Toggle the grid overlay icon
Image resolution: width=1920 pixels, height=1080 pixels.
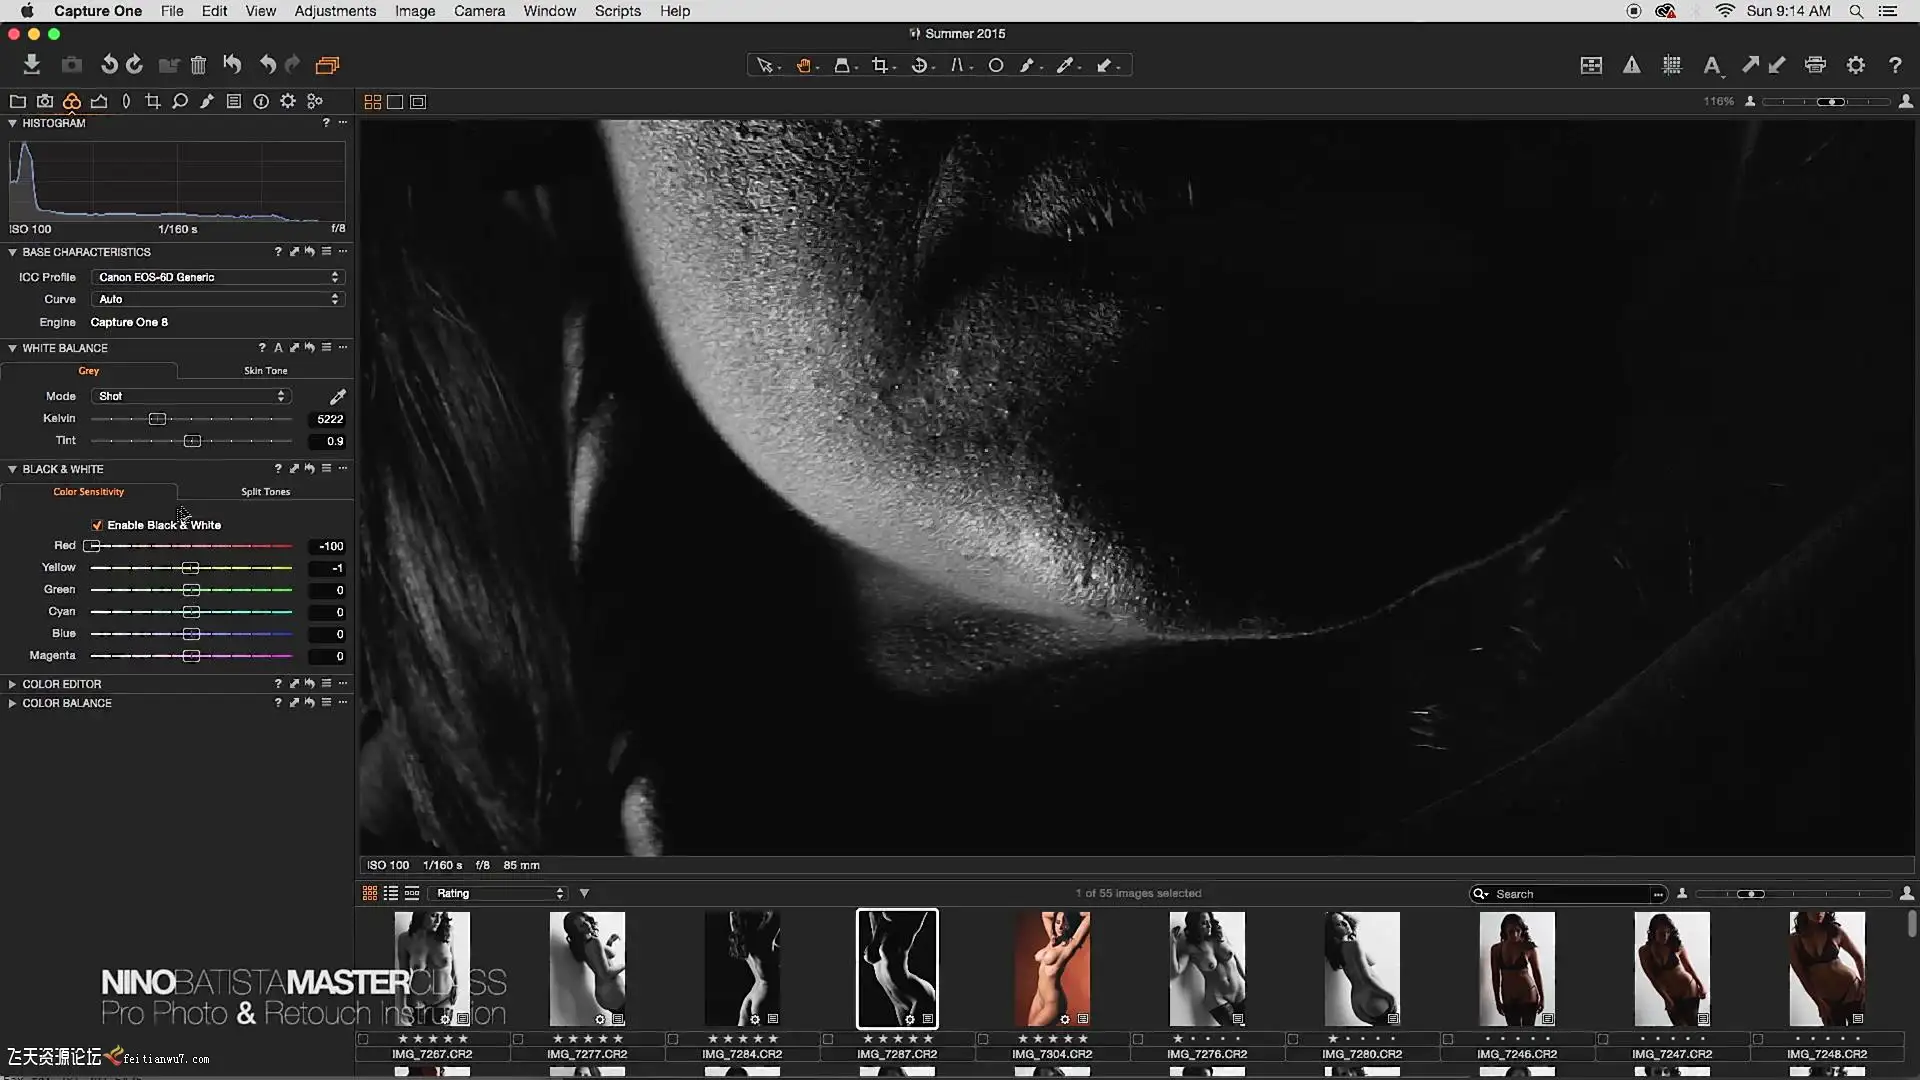point(1671,65)
